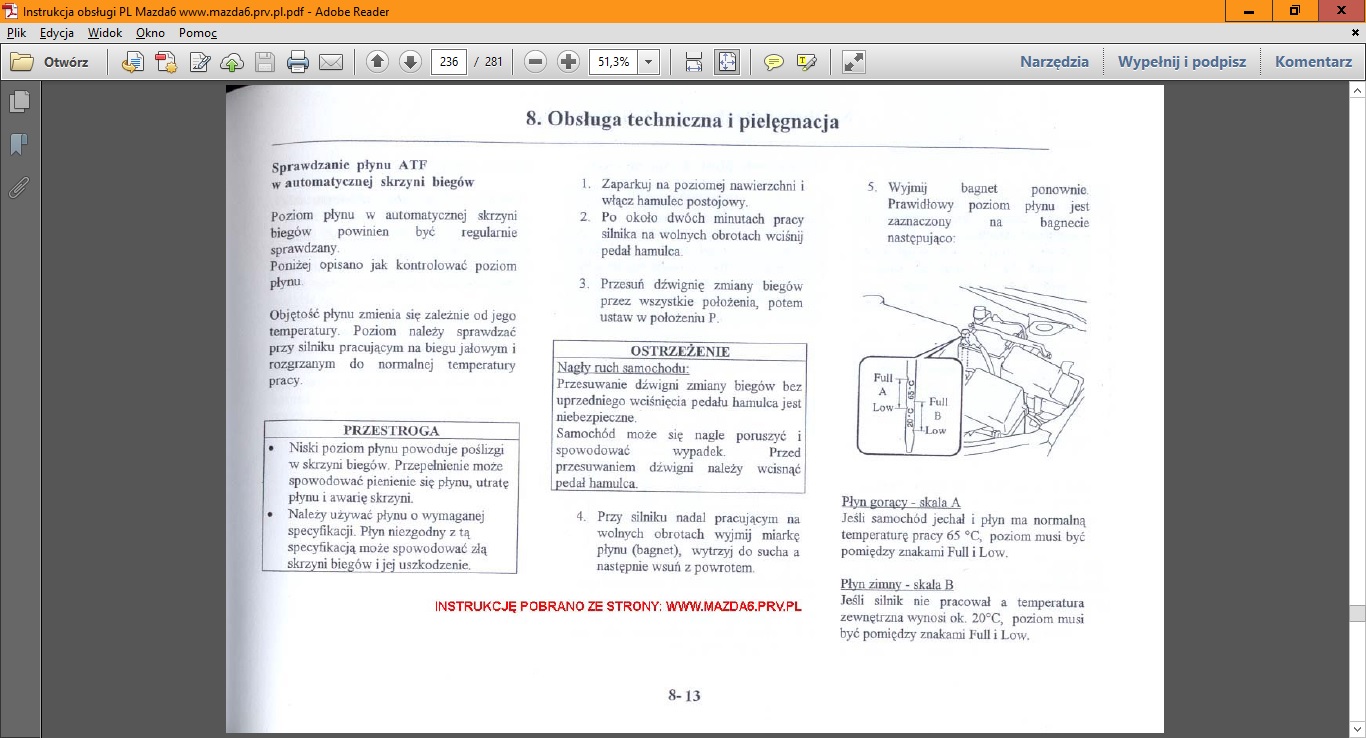Click the OSTRZEŻENIE box heading
This screenshot has width=1366, height=738.
680,352
